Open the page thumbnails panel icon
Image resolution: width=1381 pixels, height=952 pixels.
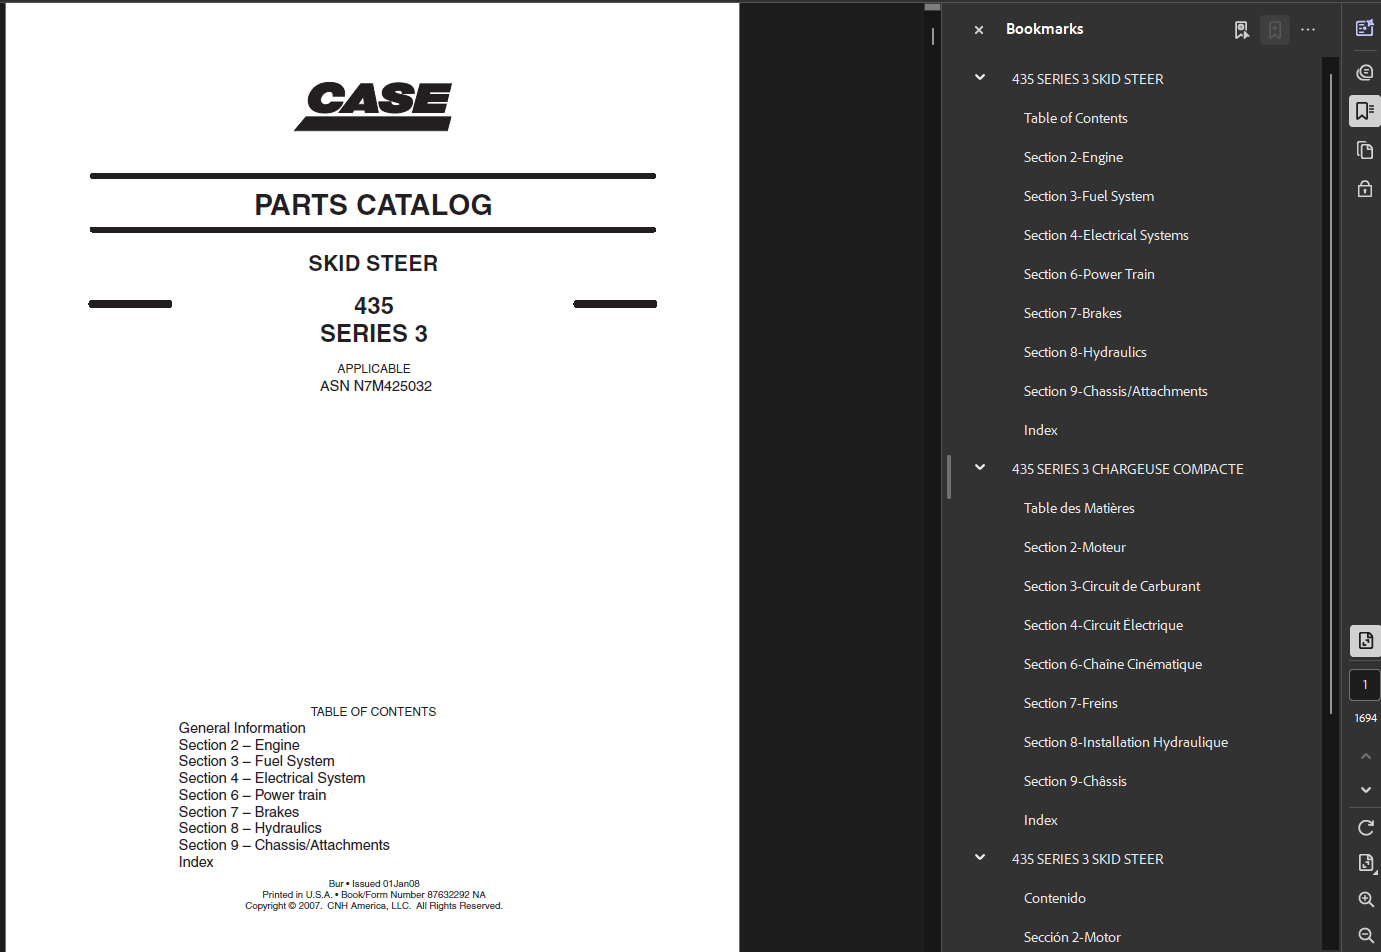[x=1364, y=150]
